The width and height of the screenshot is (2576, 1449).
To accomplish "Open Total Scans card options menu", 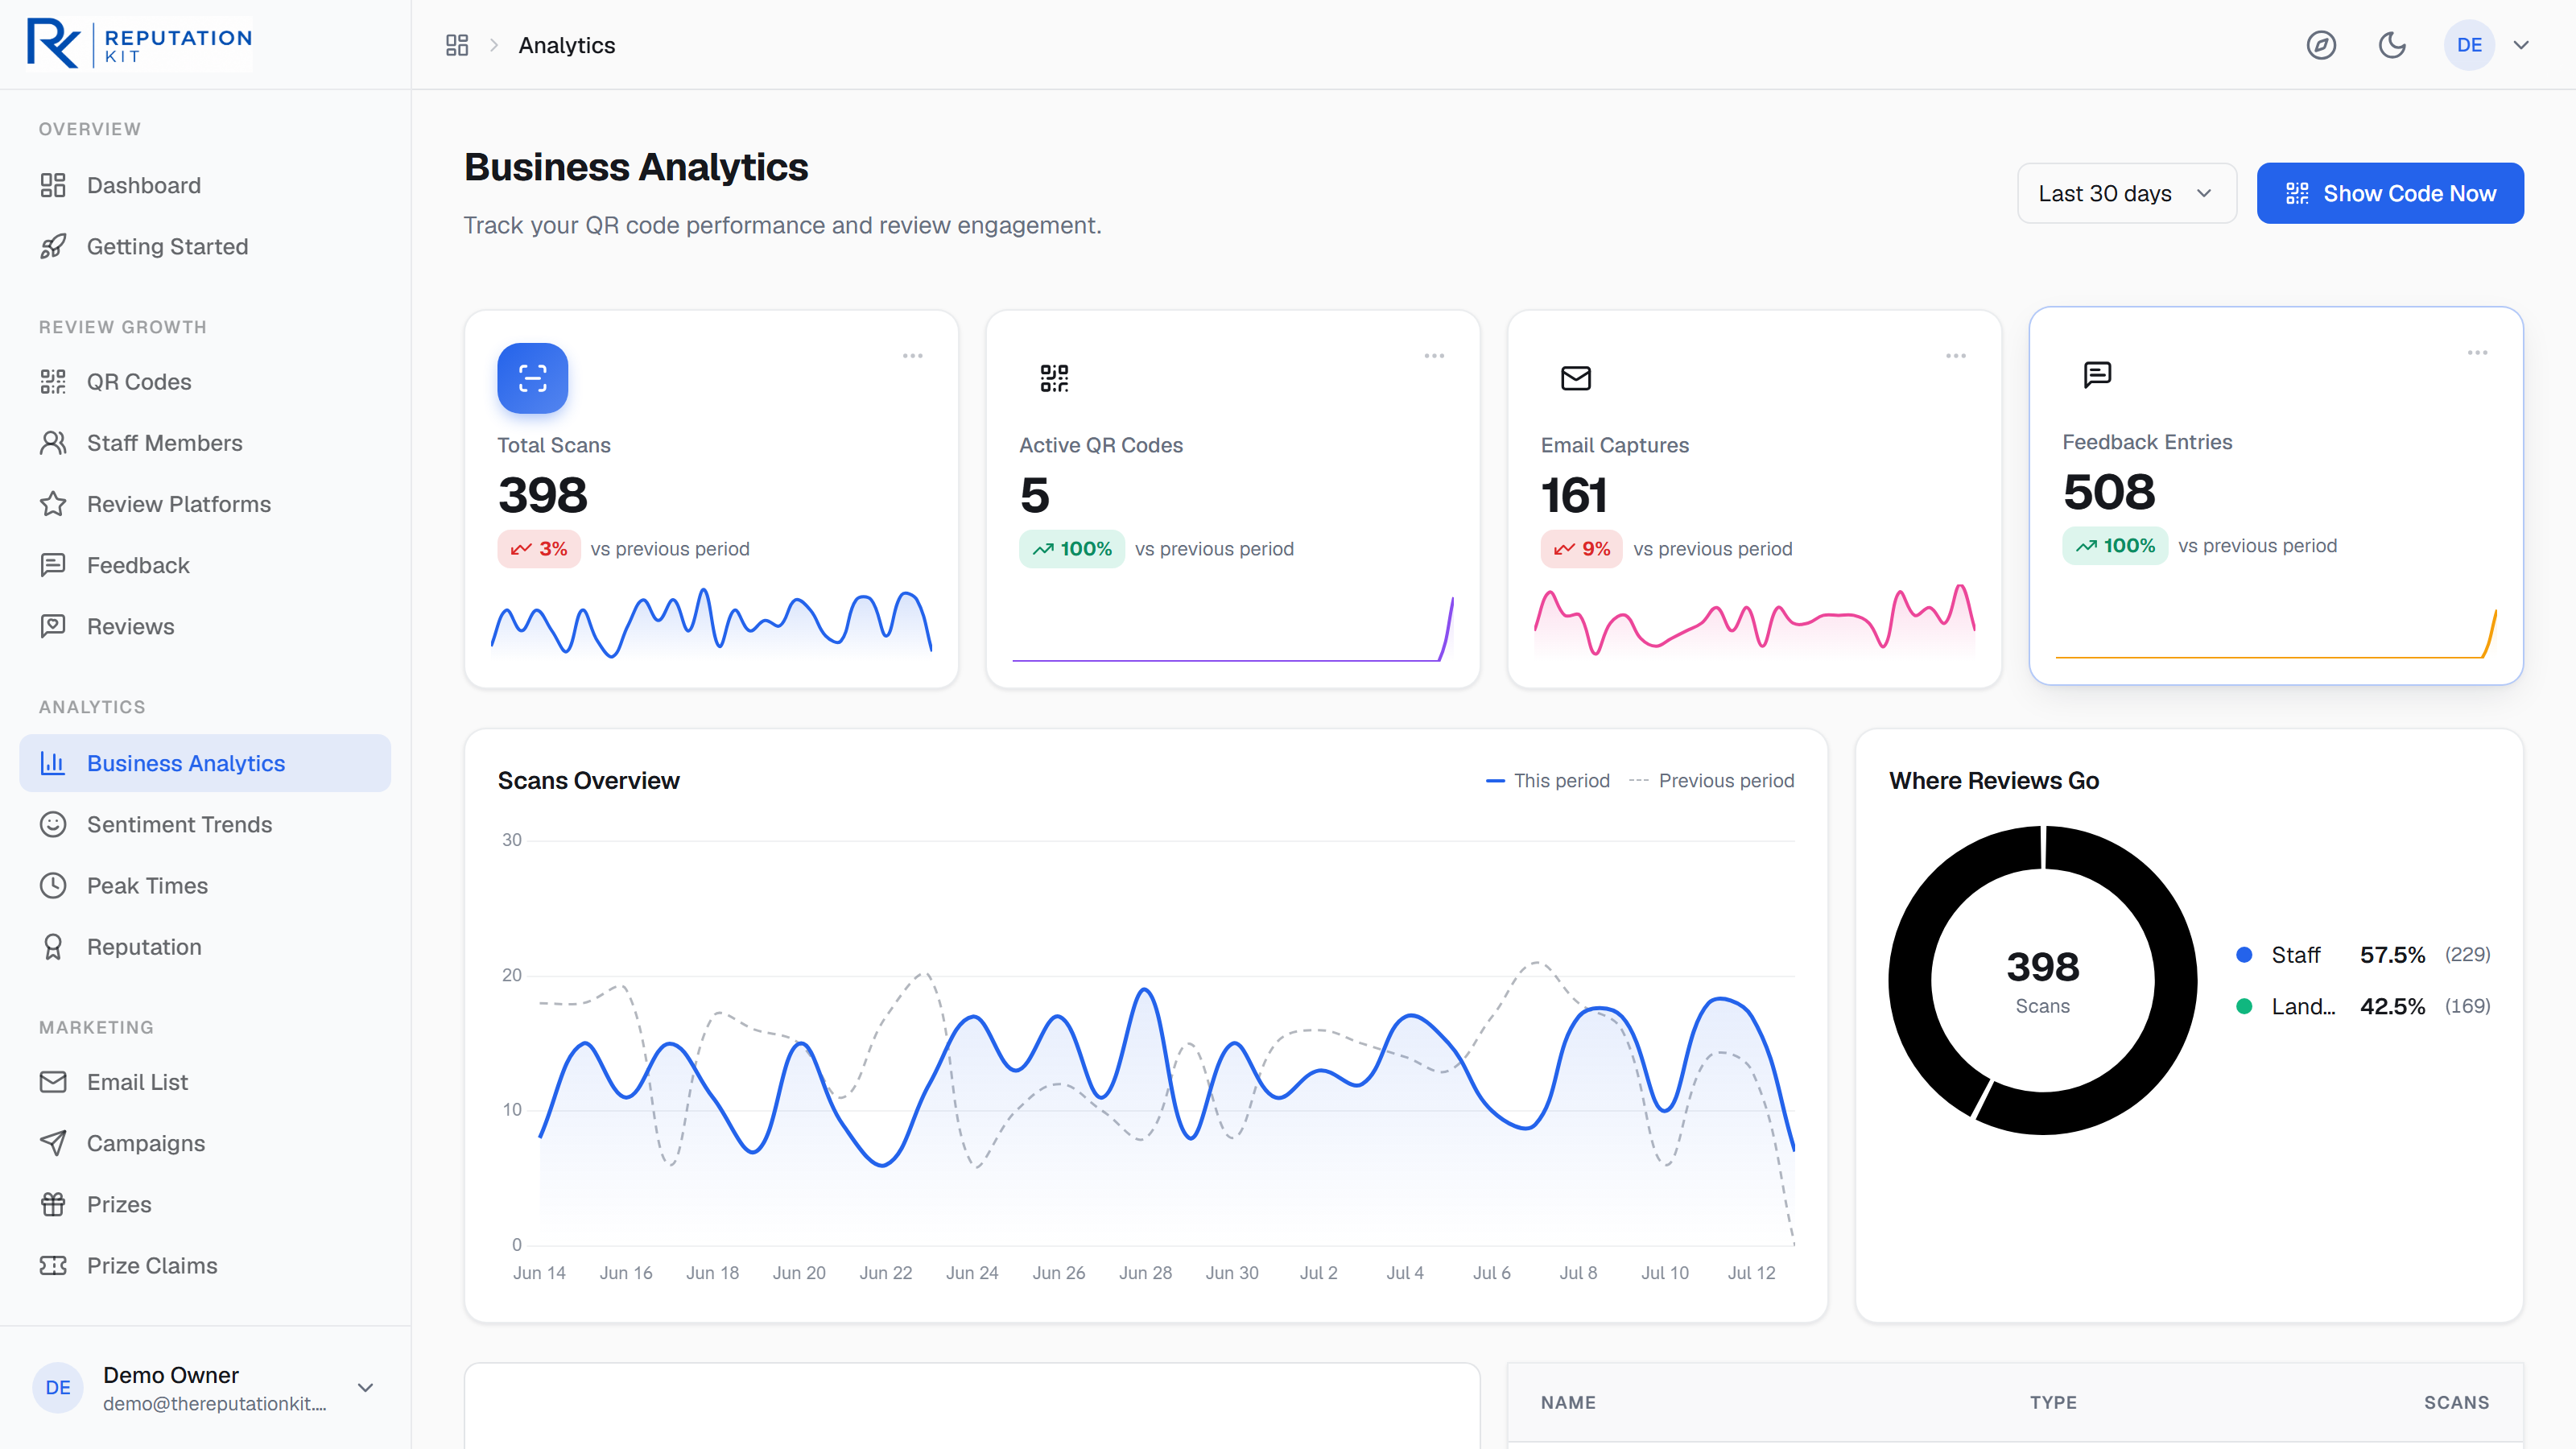I will point(913,356).
